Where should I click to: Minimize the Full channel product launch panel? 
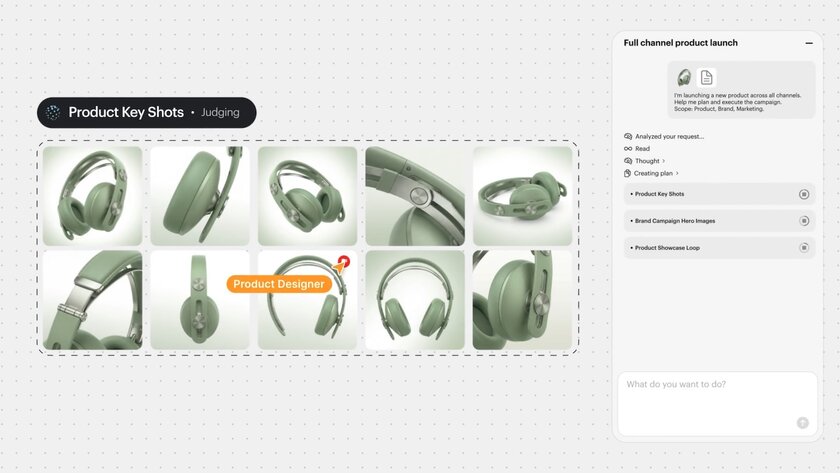pyautogui.click(x=809, y=43)
